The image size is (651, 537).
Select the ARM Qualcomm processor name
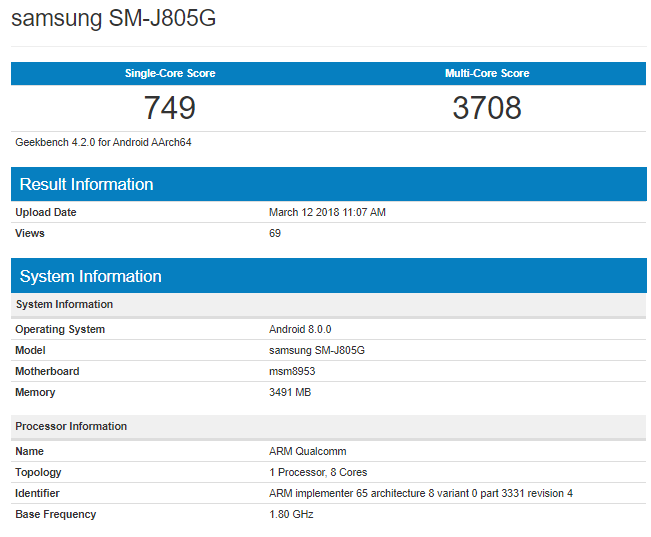click(308, 451)
